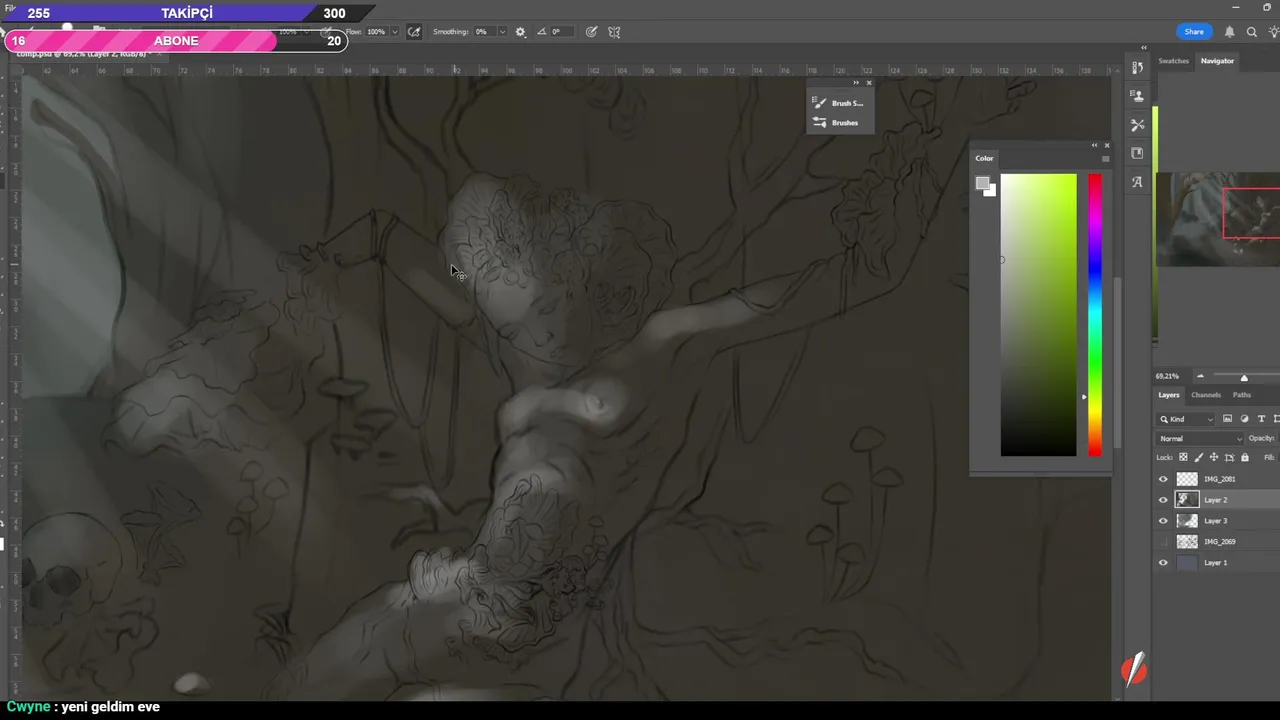The height and width of the screenshot is (720, 1280).
Task: Open the Brush Settings panel
Action: (839, 103)
